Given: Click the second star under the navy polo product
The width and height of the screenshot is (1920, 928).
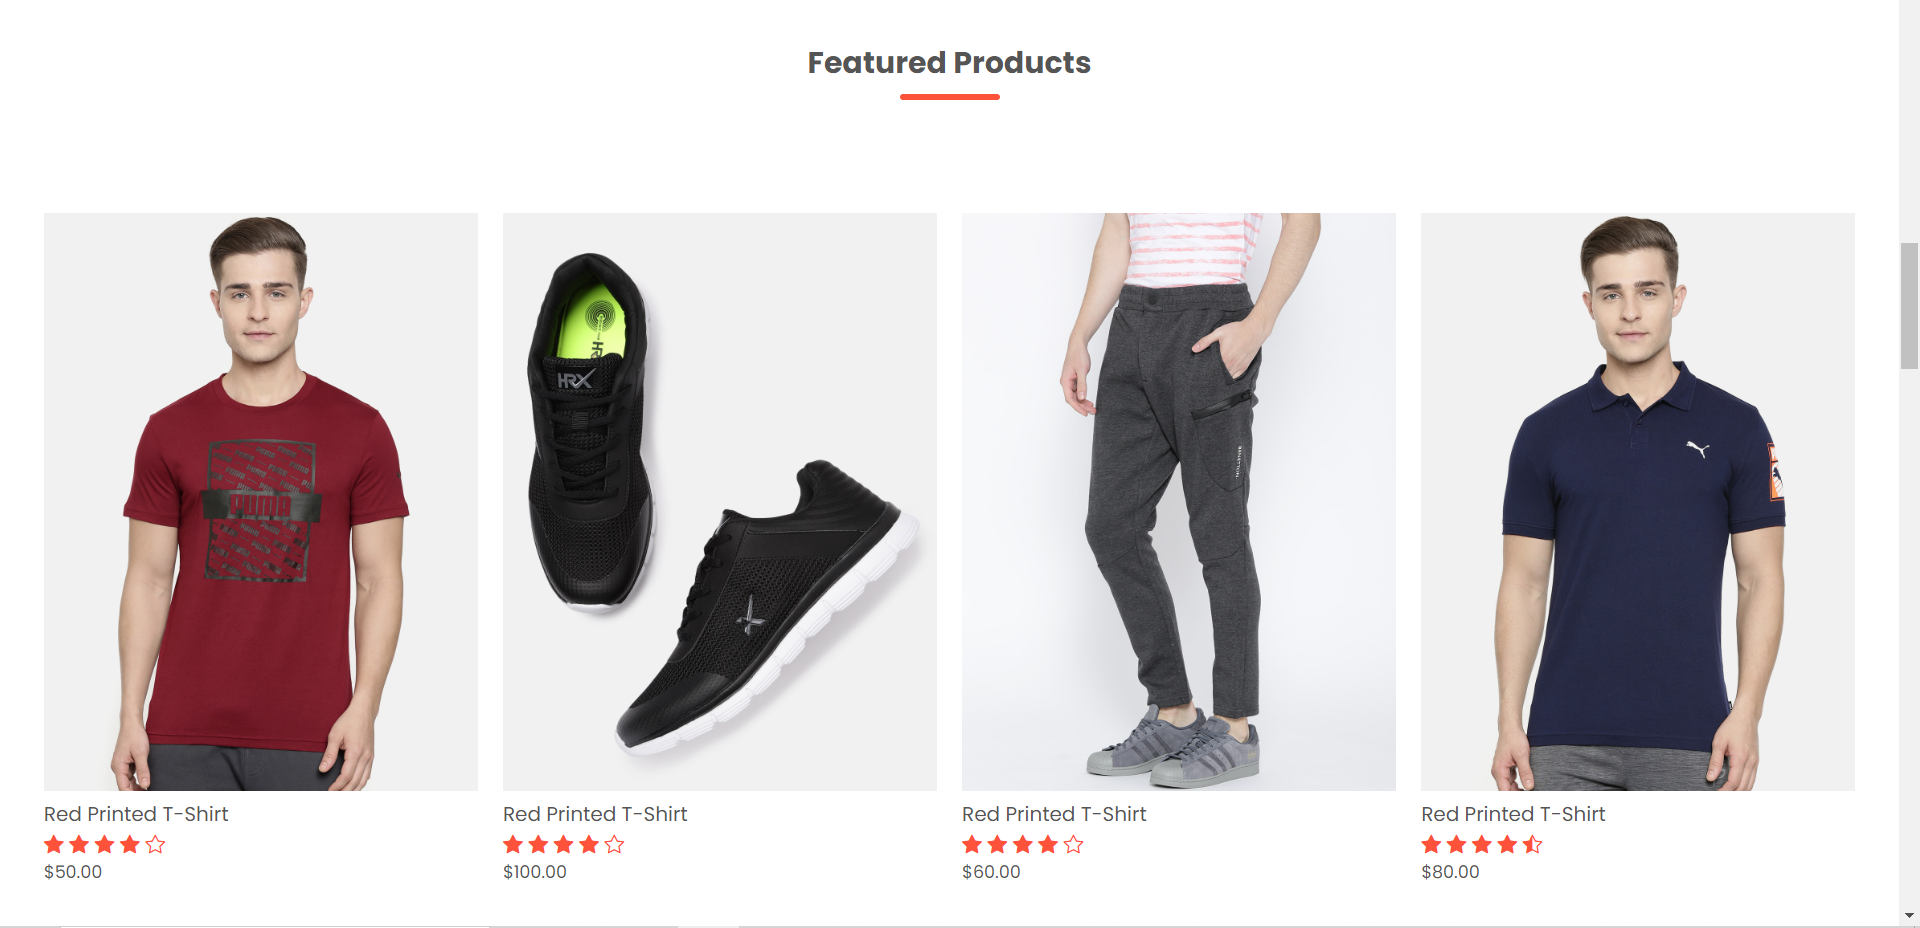Looking at the screenshot, I should [1458, 845].
